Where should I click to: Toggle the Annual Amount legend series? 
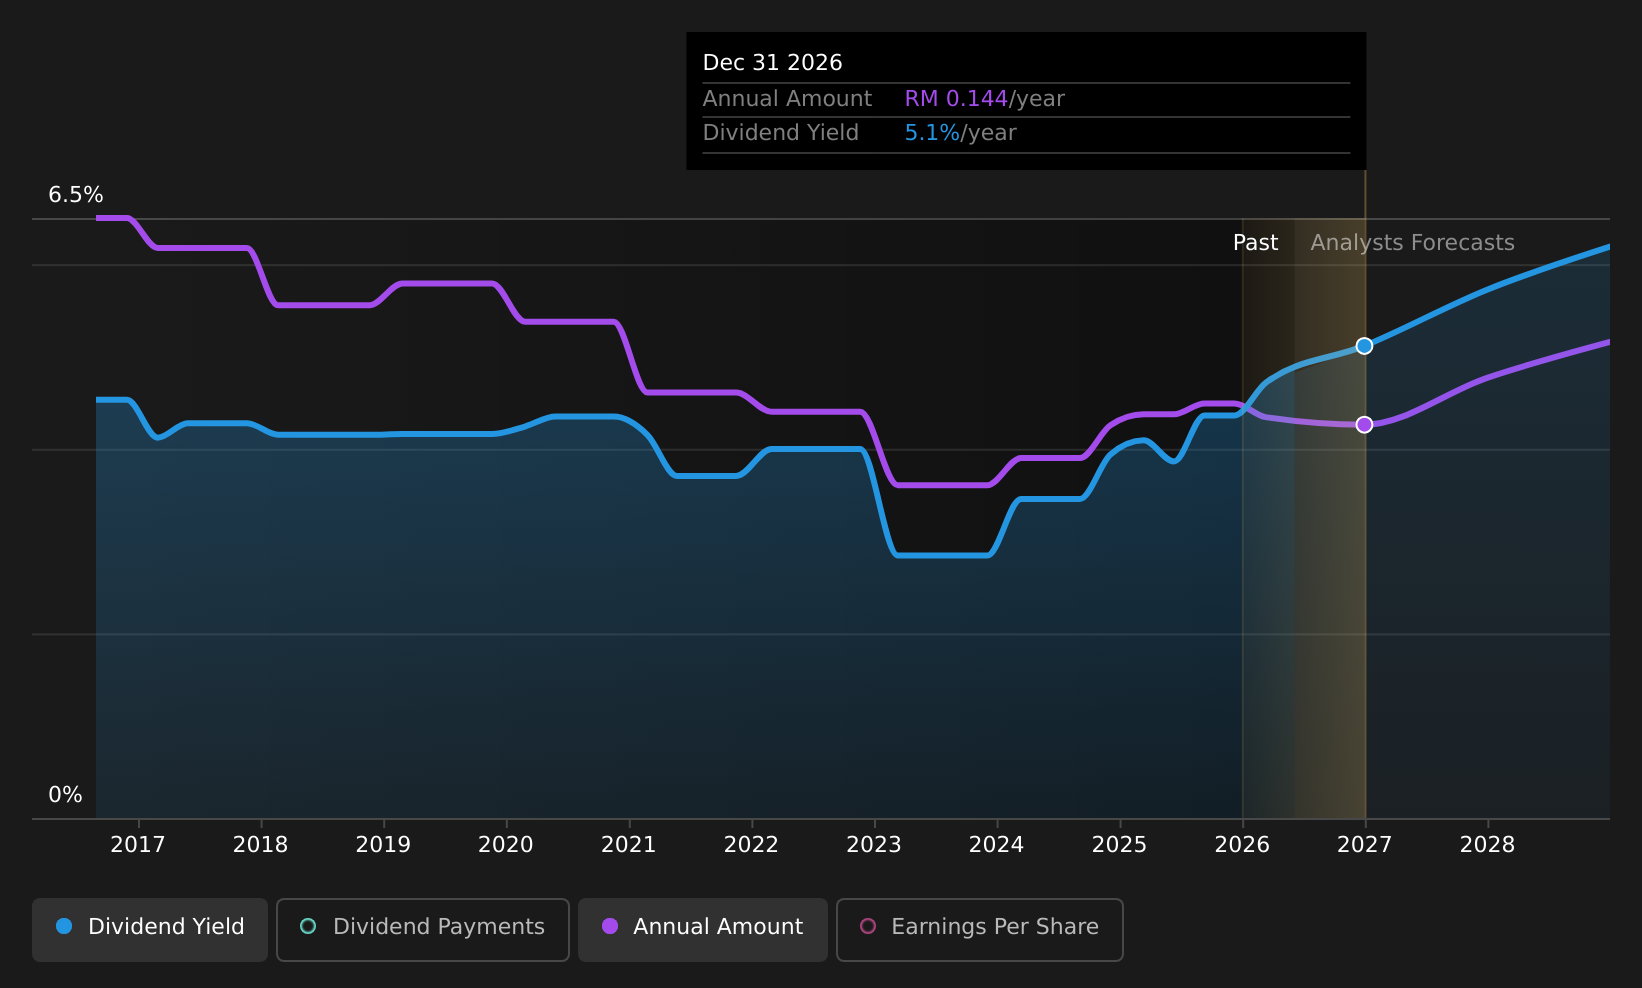point(703,929)
